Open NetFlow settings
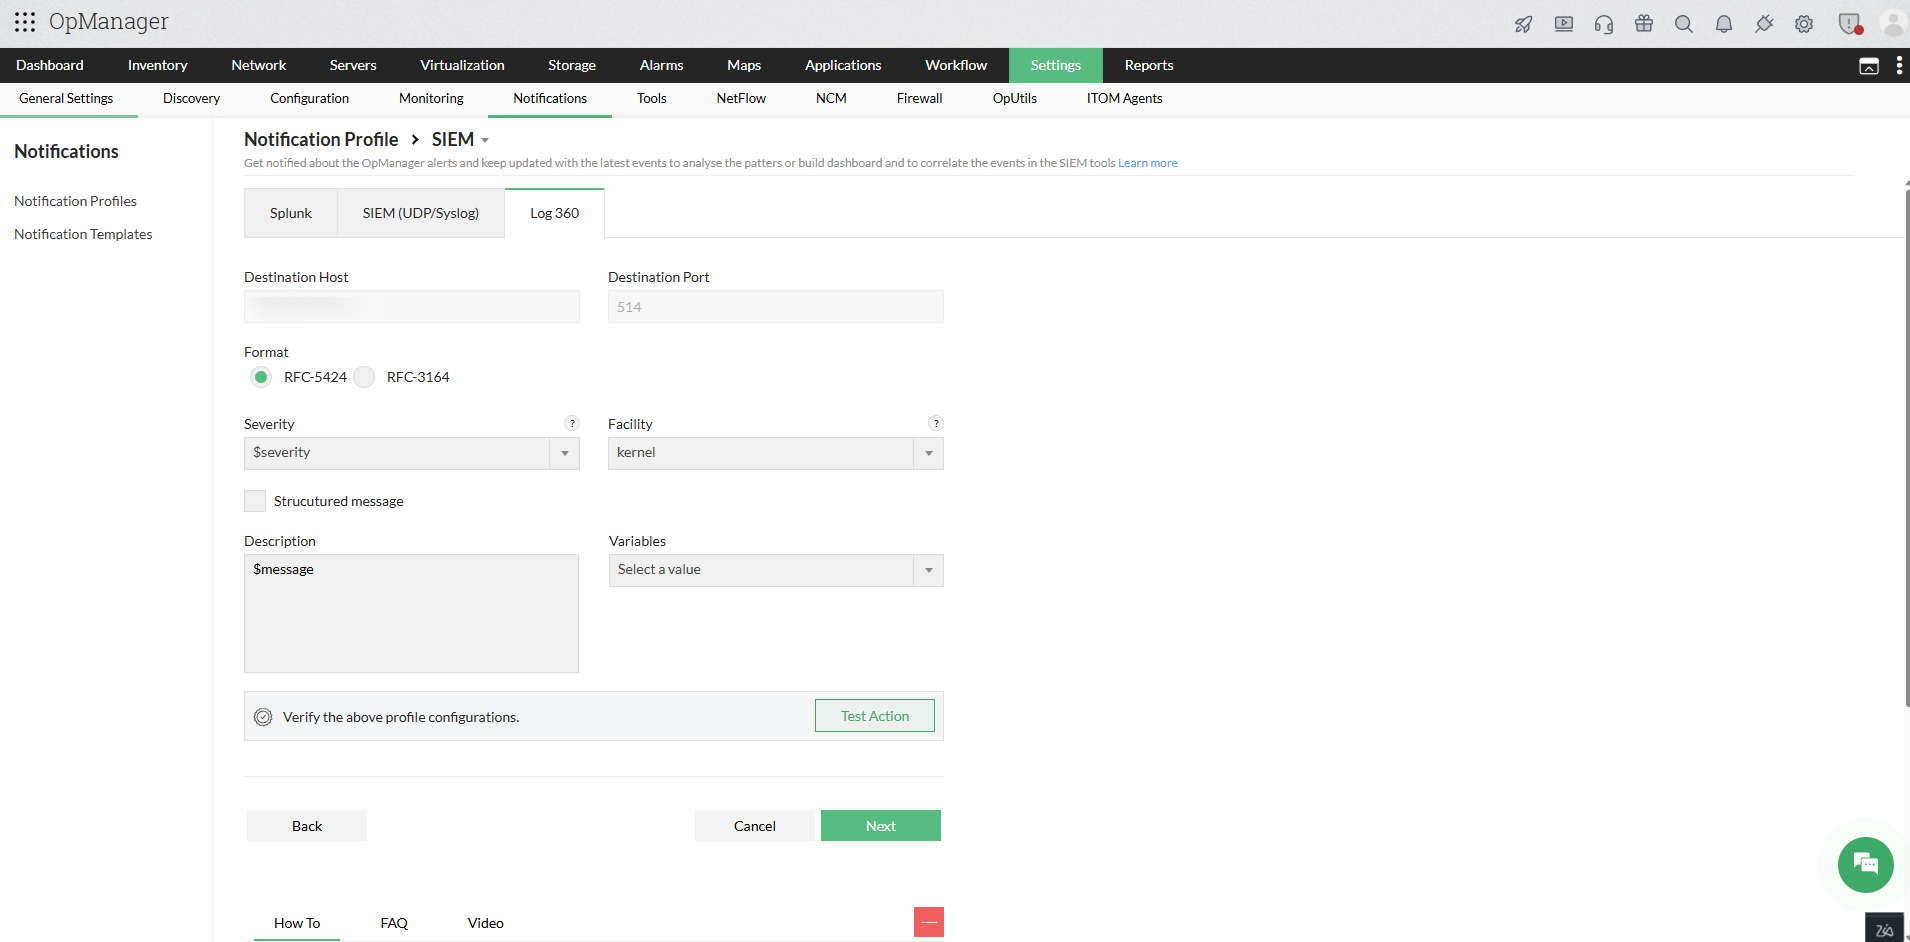 point(741,98)
